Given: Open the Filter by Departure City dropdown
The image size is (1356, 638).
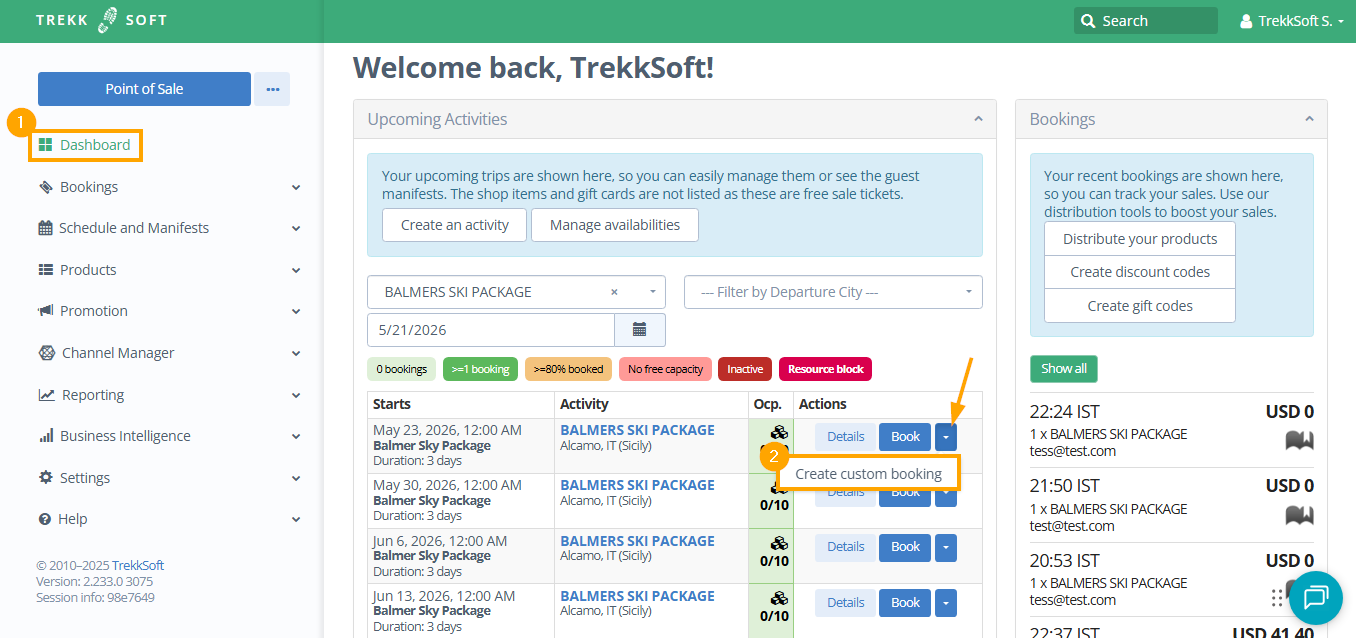Looking at the screenshot, I should point(833,292).
